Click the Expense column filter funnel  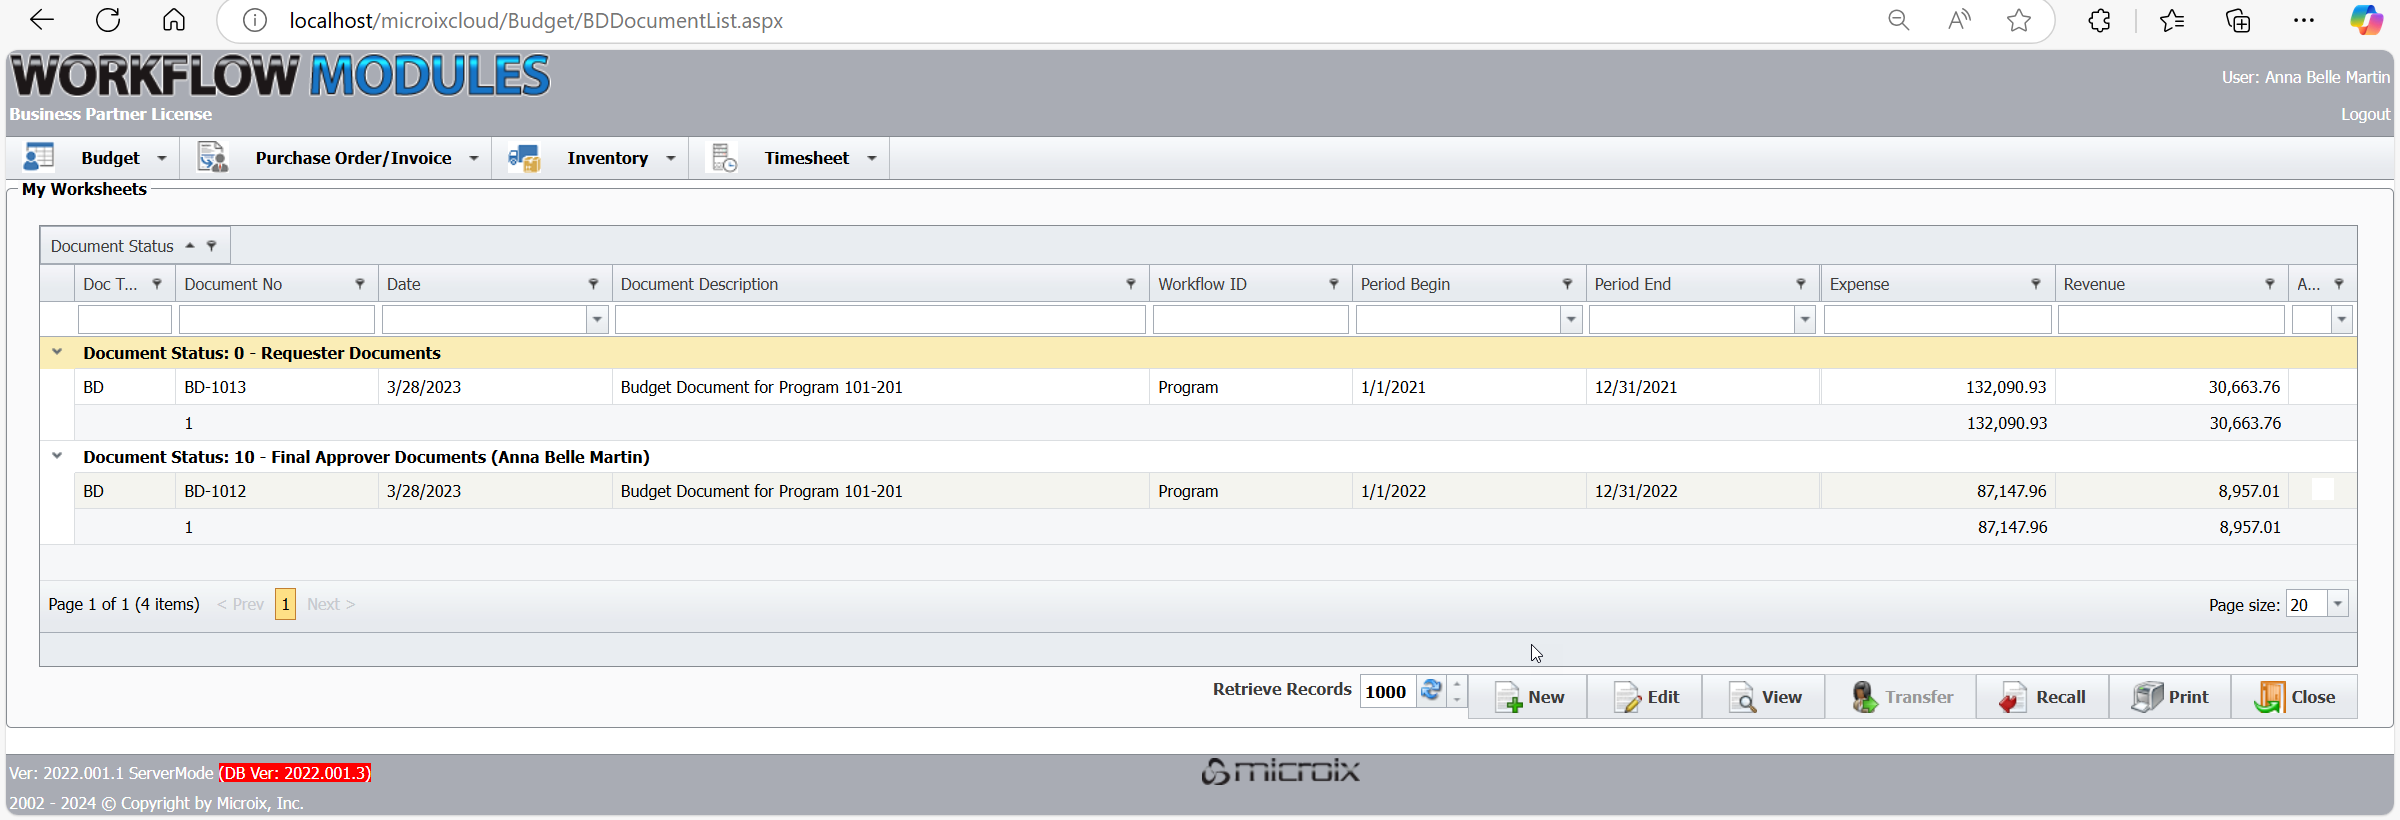(2036, 285)
